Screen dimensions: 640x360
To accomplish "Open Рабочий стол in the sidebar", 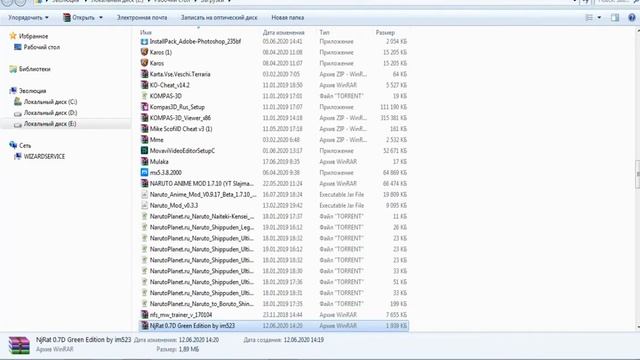I will pyautogui.click(x=42, y=47).
